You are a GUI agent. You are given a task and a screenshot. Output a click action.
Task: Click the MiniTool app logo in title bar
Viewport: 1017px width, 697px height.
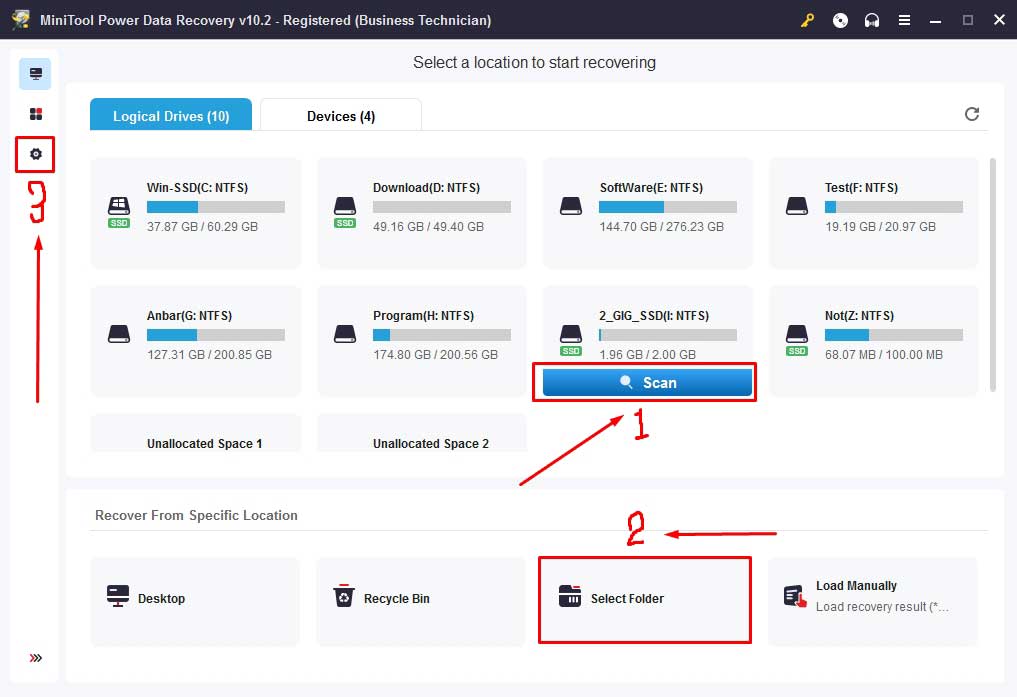tap(21, 19)
